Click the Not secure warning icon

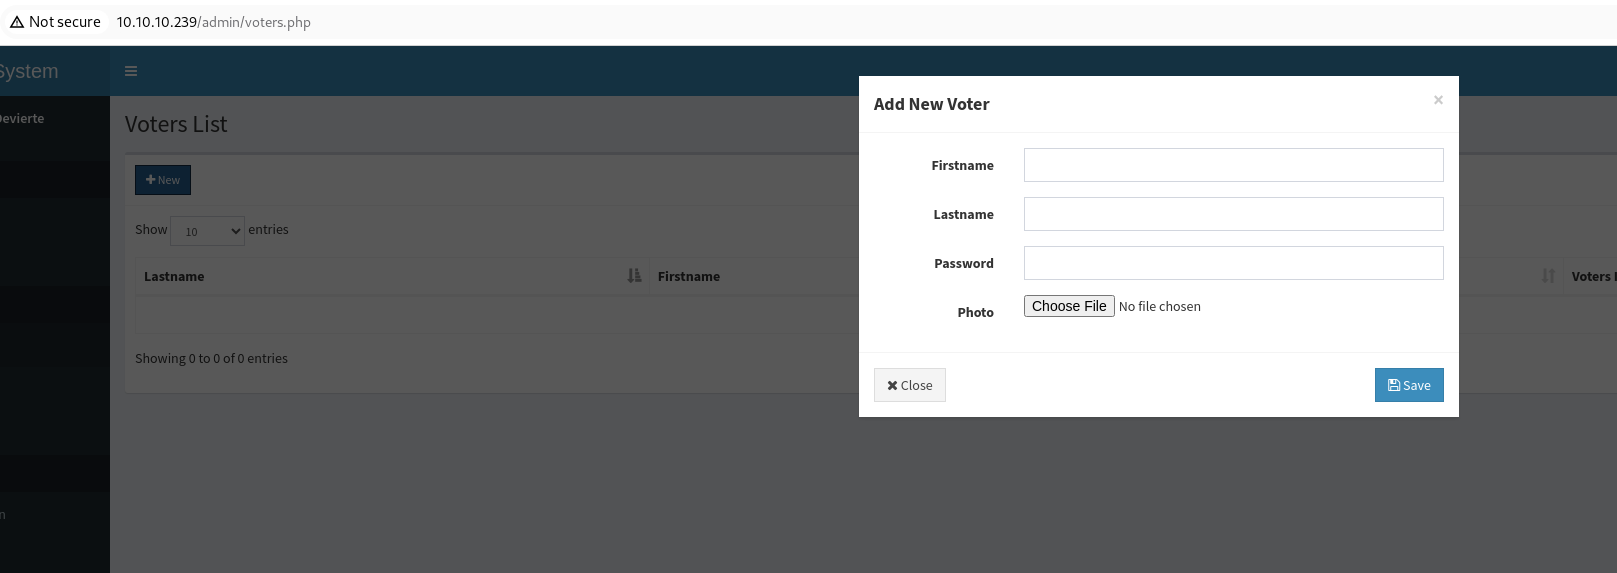[17, 22]
